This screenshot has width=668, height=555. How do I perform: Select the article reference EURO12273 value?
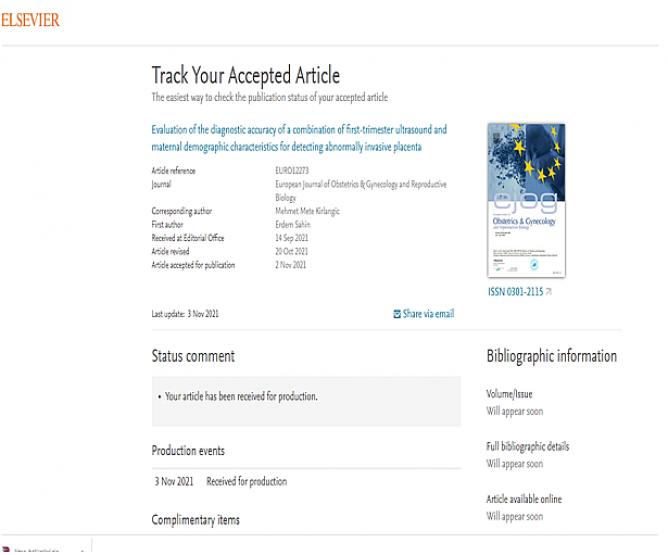tap(292, 171)
